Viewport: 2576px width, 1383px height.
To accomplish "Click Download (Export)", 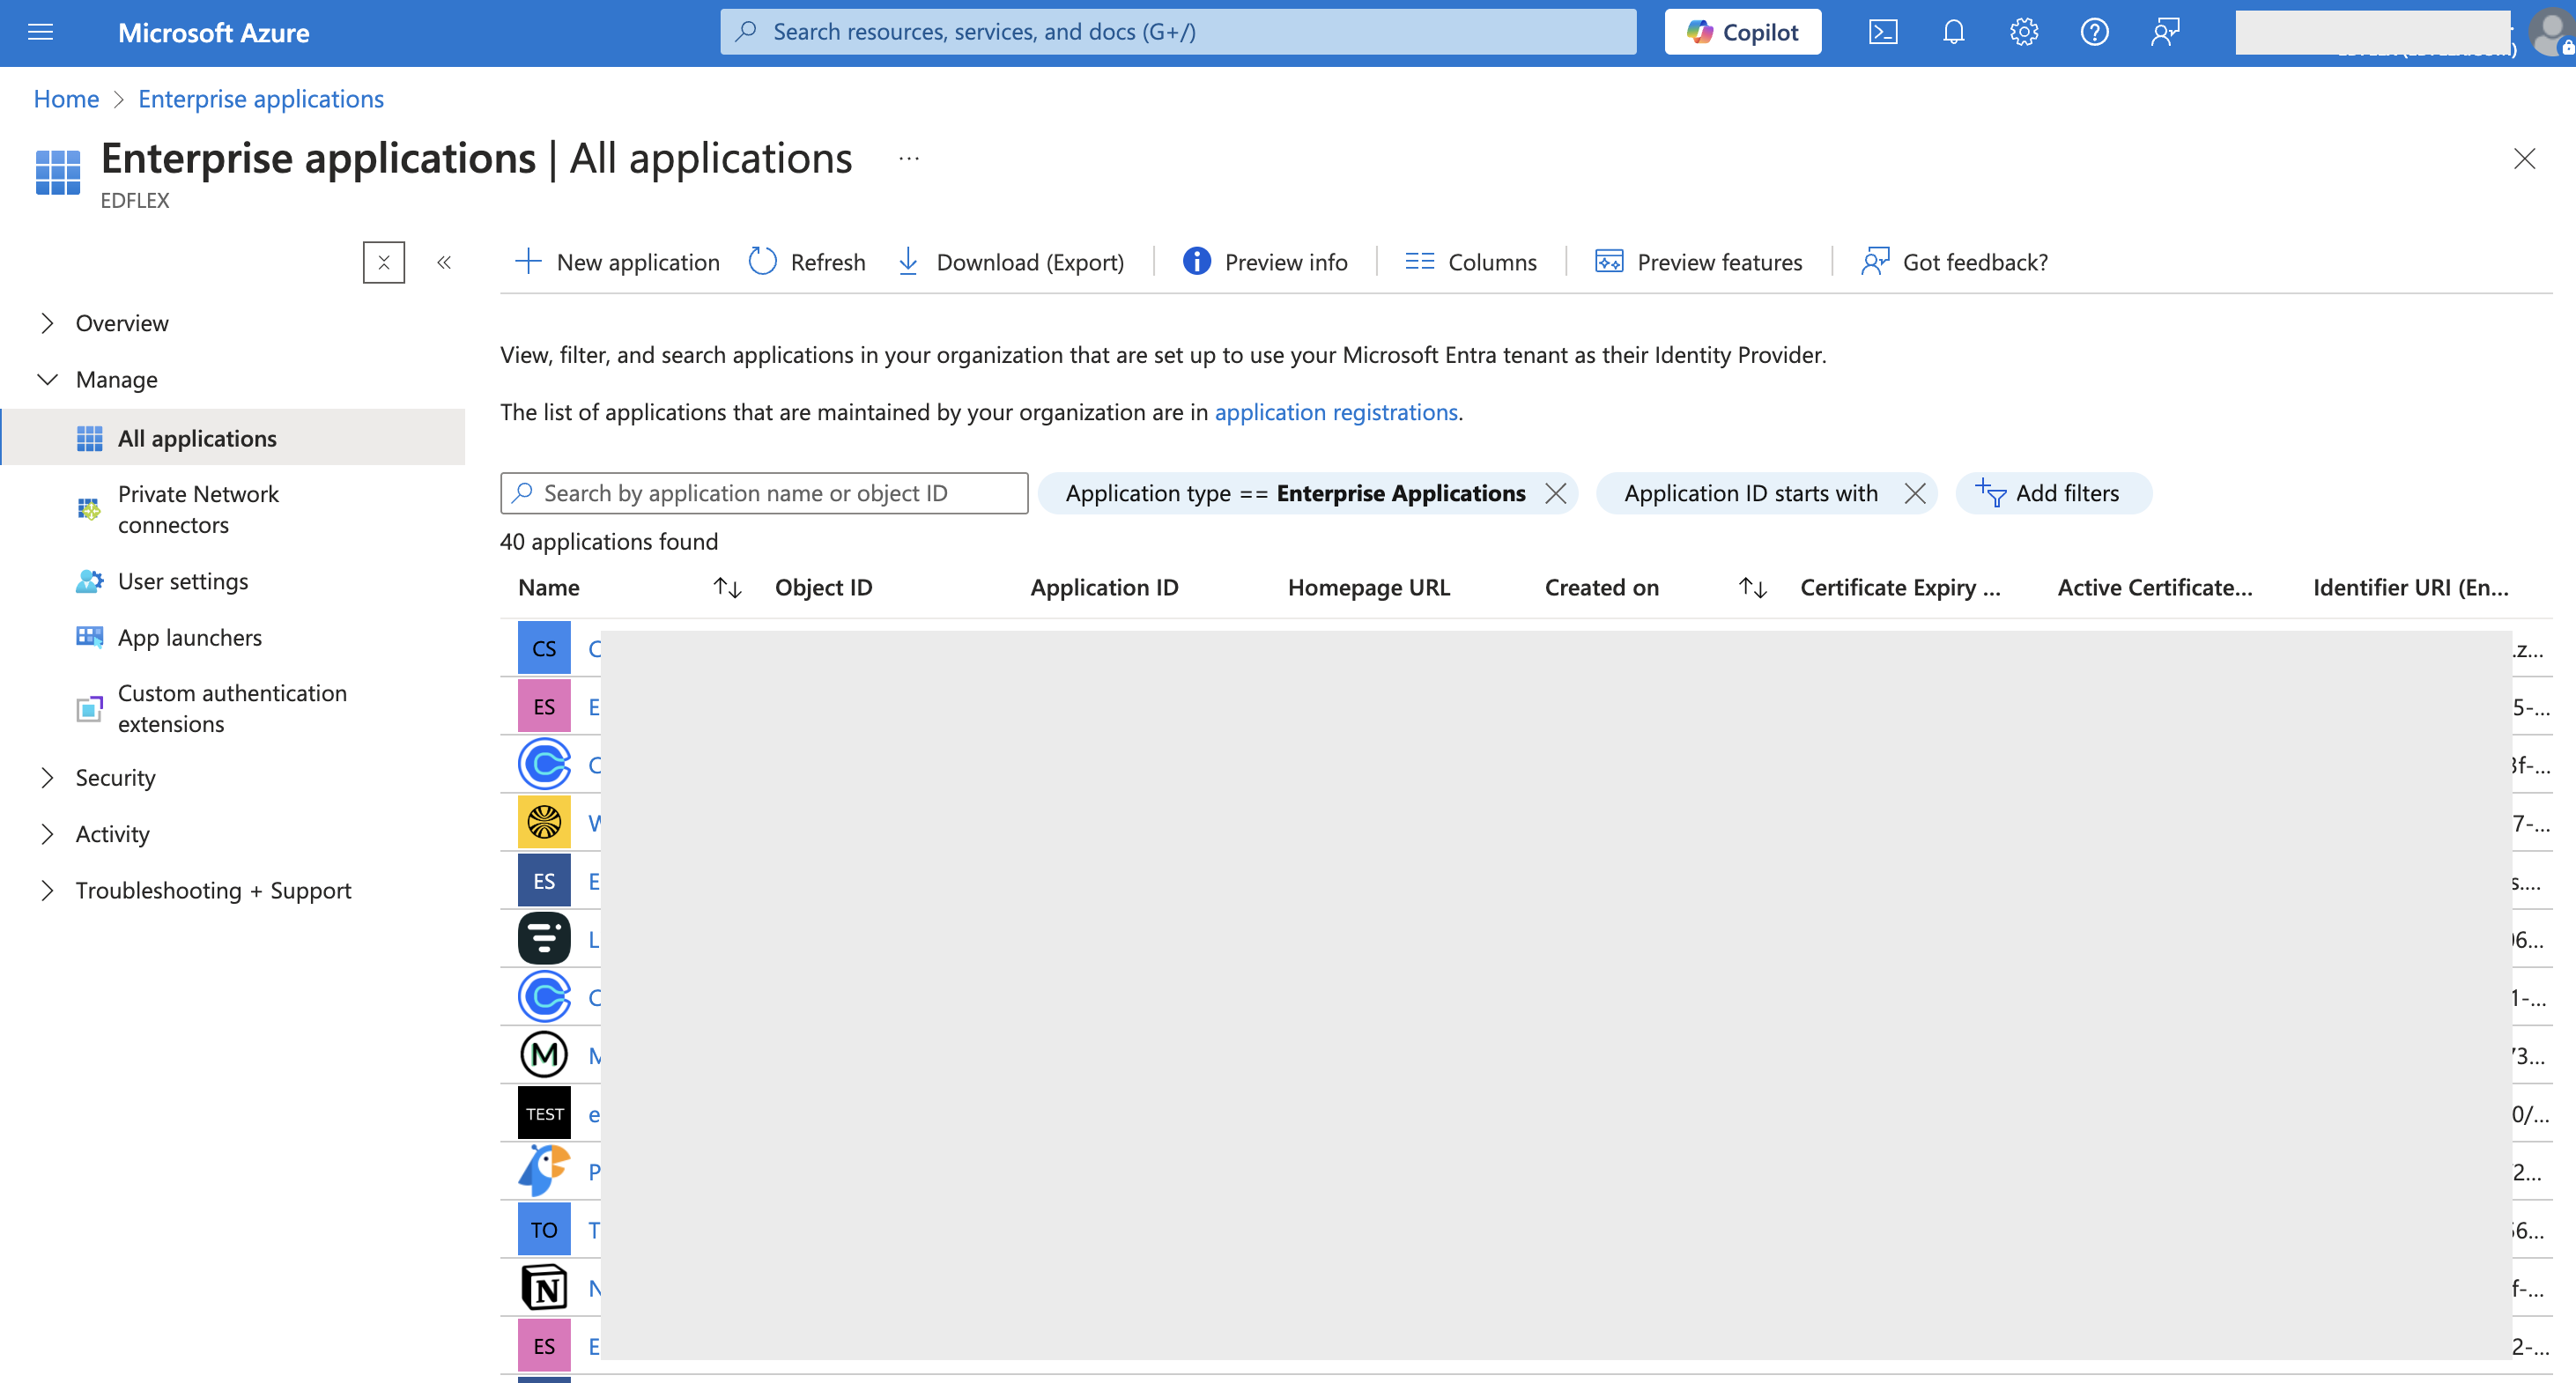I will click(x=1010, y=262).
